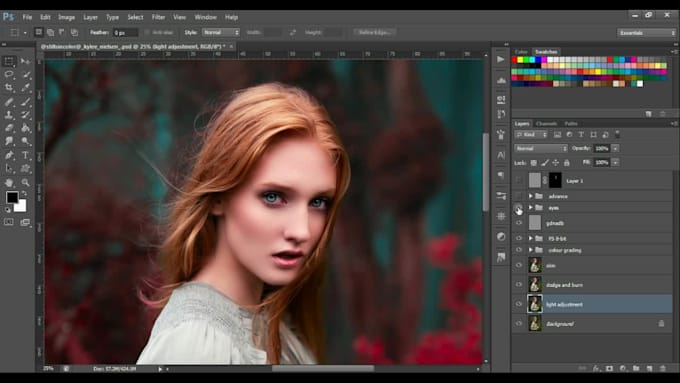Open the File menu
The image size is (680, 383).
point(27,17)
